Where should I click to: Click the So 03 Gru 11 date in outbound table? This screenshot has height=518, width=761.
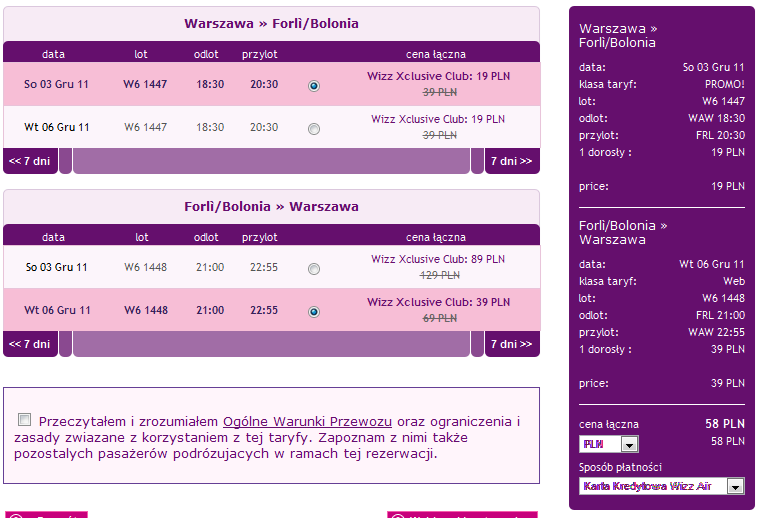tap(56, 84)
